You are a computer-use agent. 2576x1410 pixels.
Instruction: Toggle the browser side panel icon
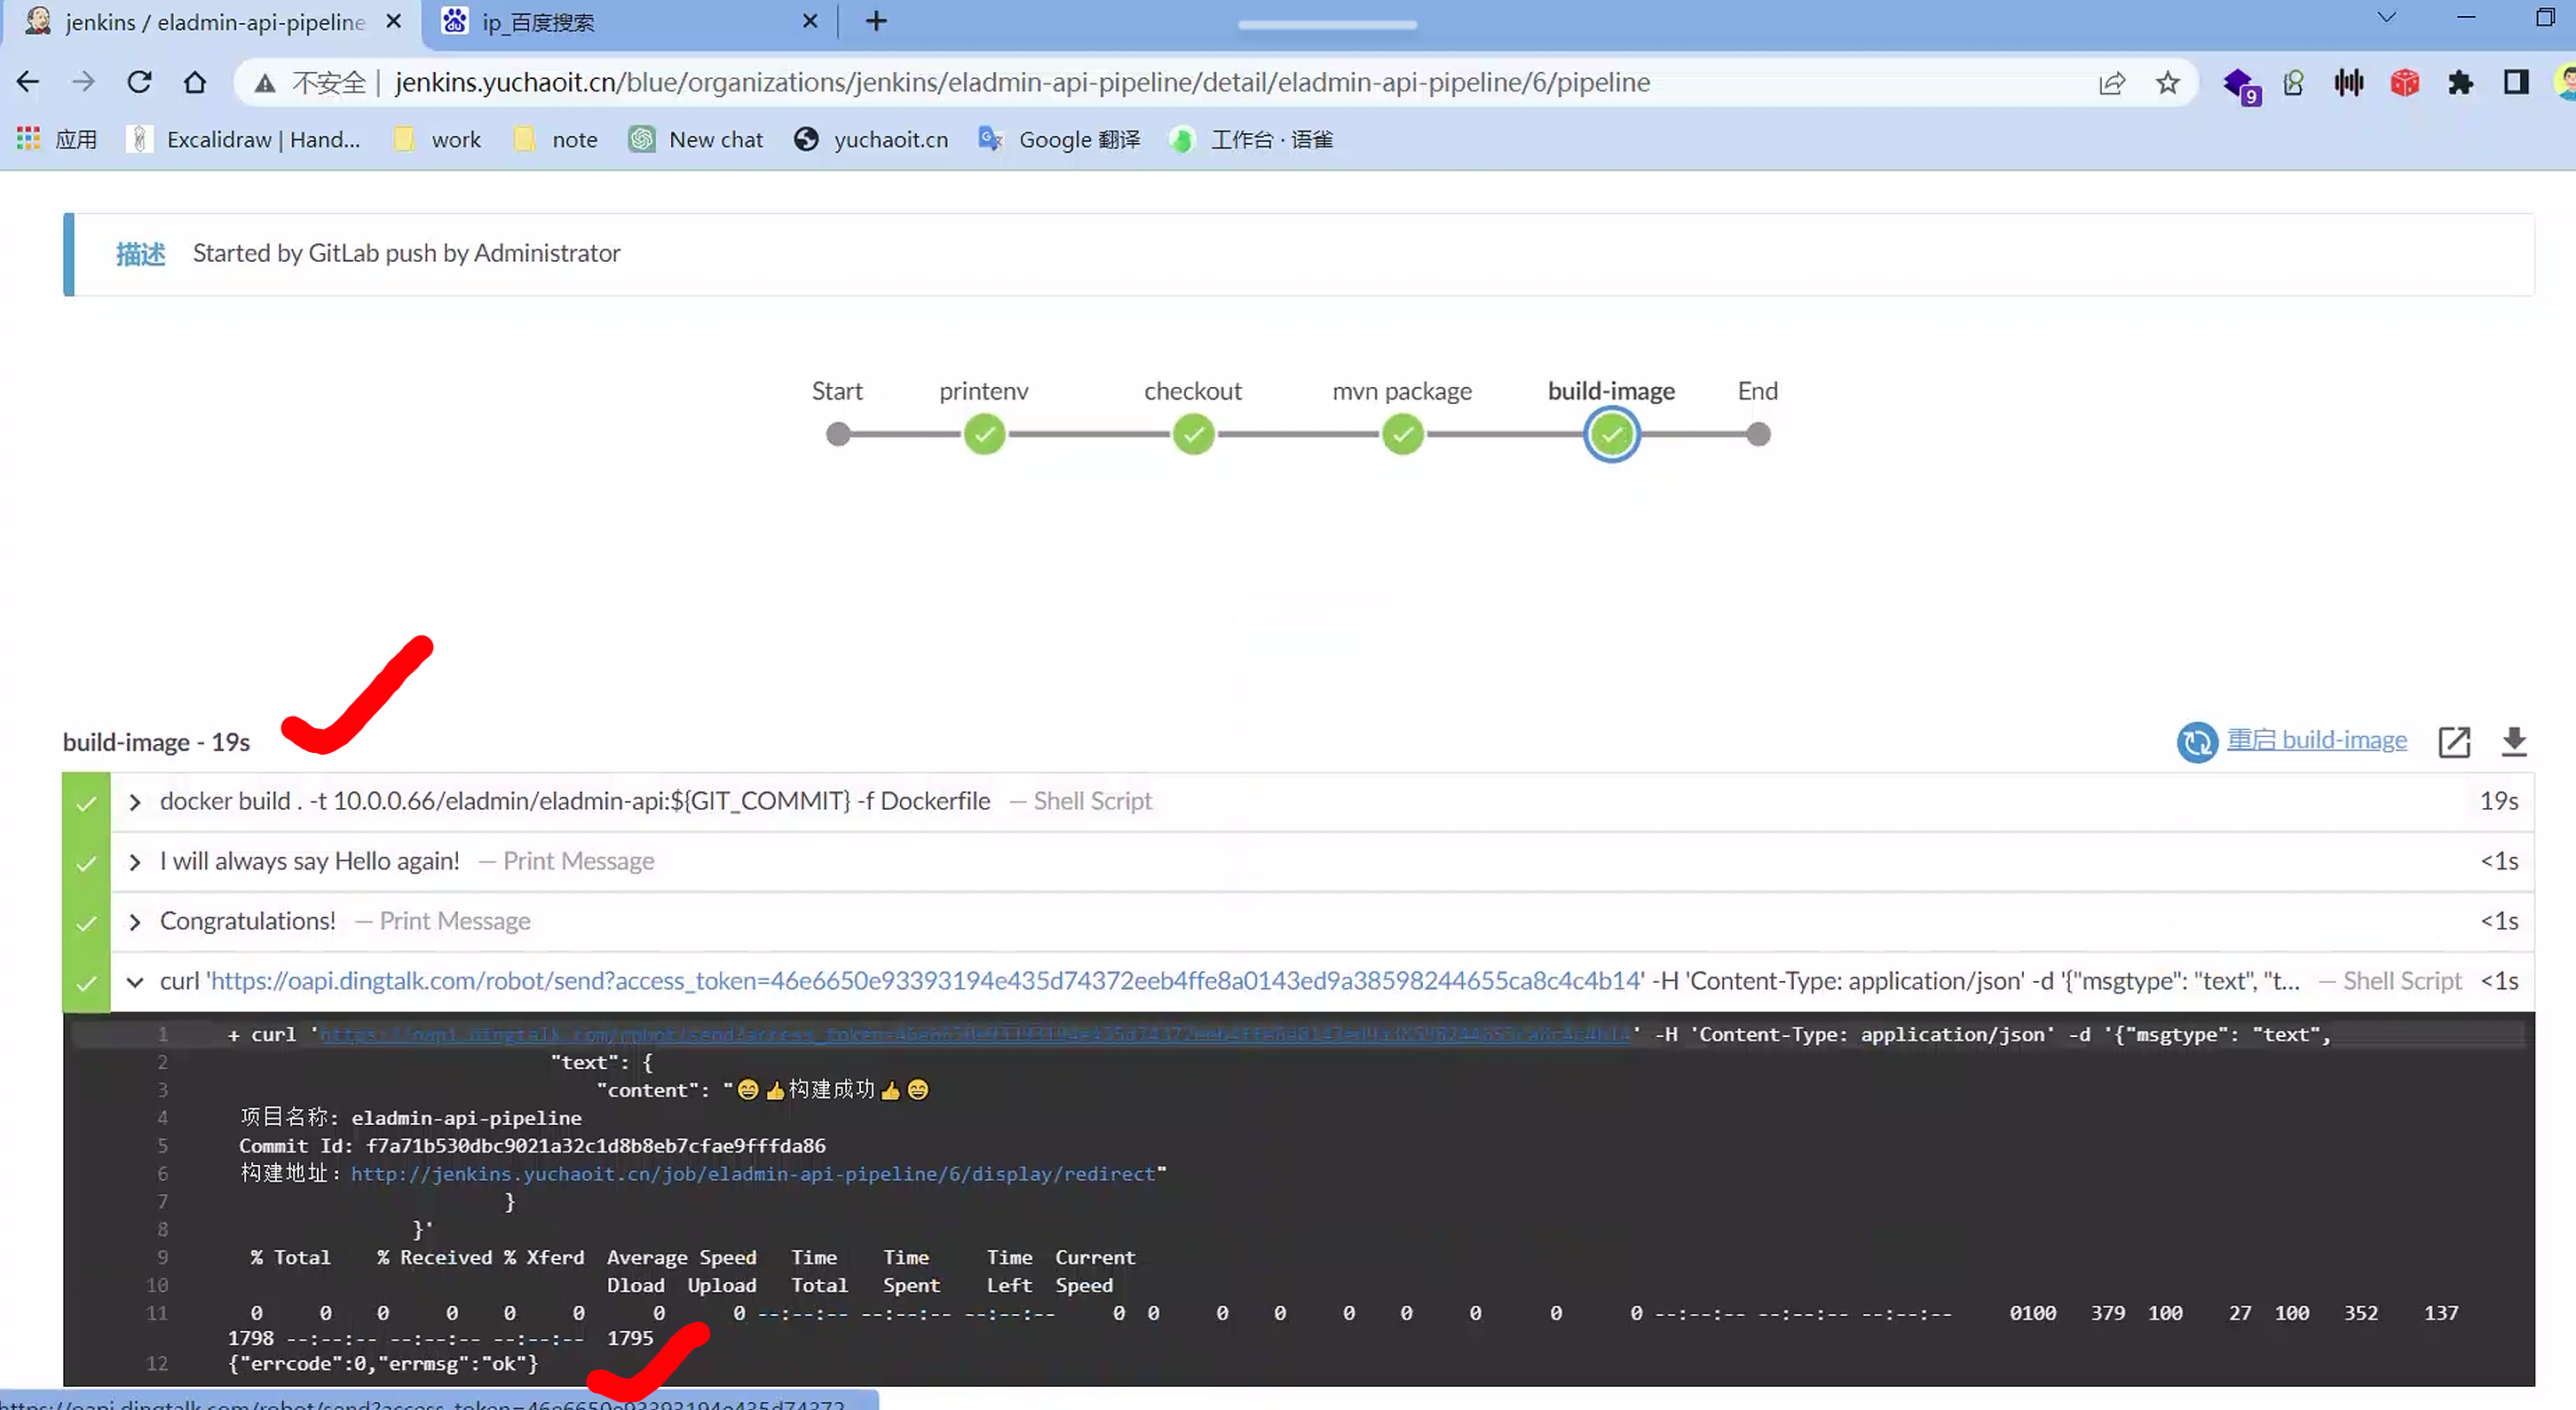[x=2515, y=83]
